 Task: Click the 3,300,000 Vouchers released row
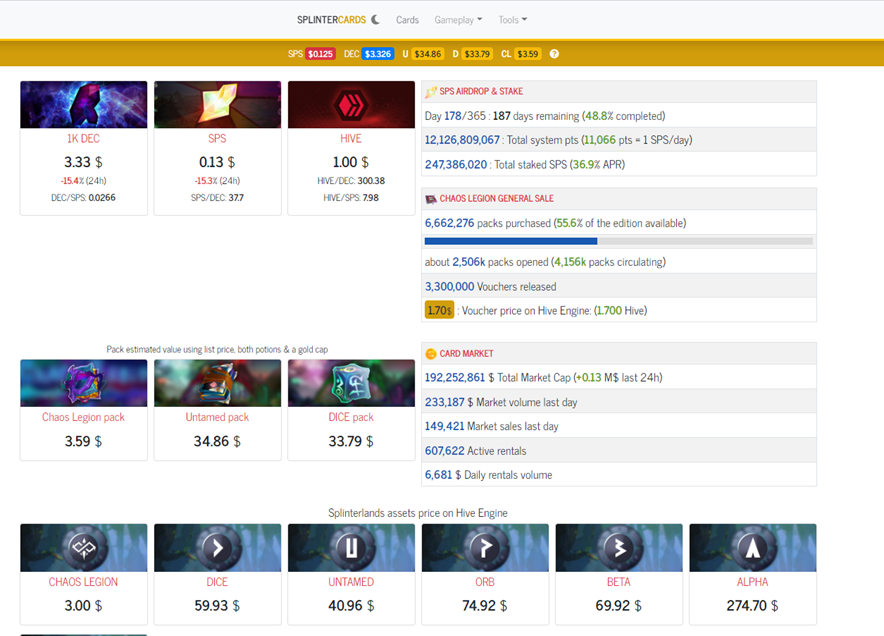click(618, 286)
